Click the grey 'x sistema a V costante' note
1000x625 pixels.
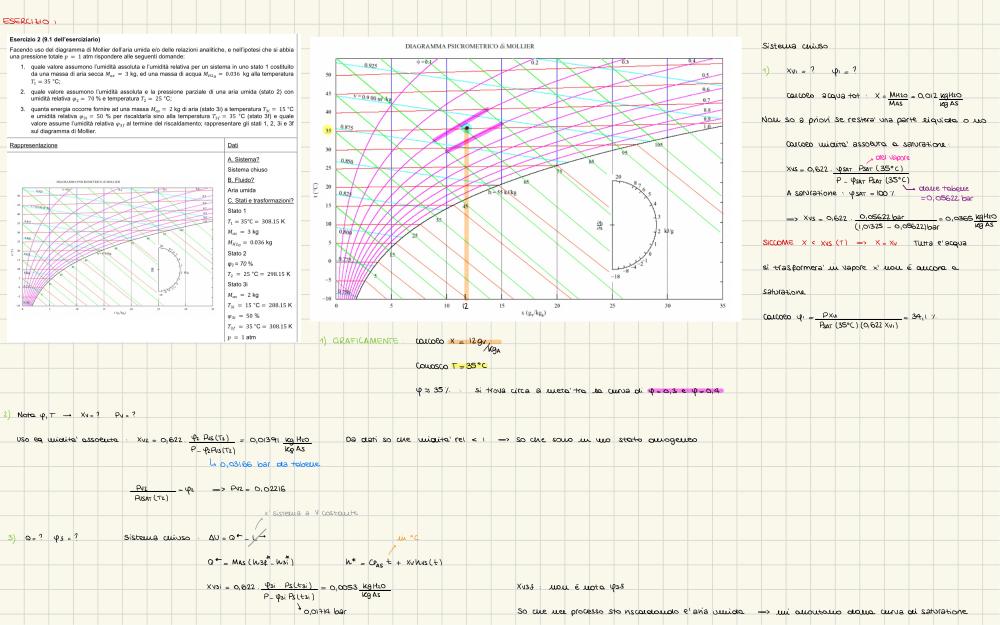[x=311, y=513]
